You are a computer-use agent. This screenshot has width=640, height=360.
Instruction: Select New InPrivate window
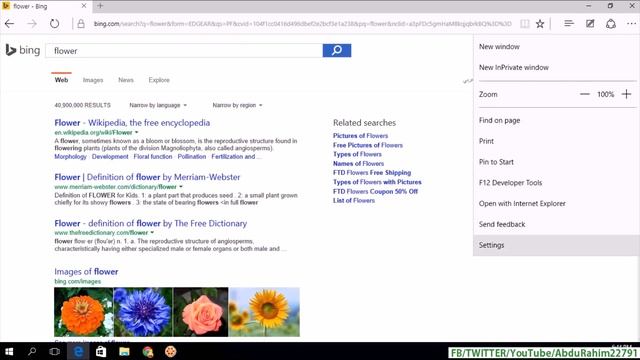[x=556, y=67]
